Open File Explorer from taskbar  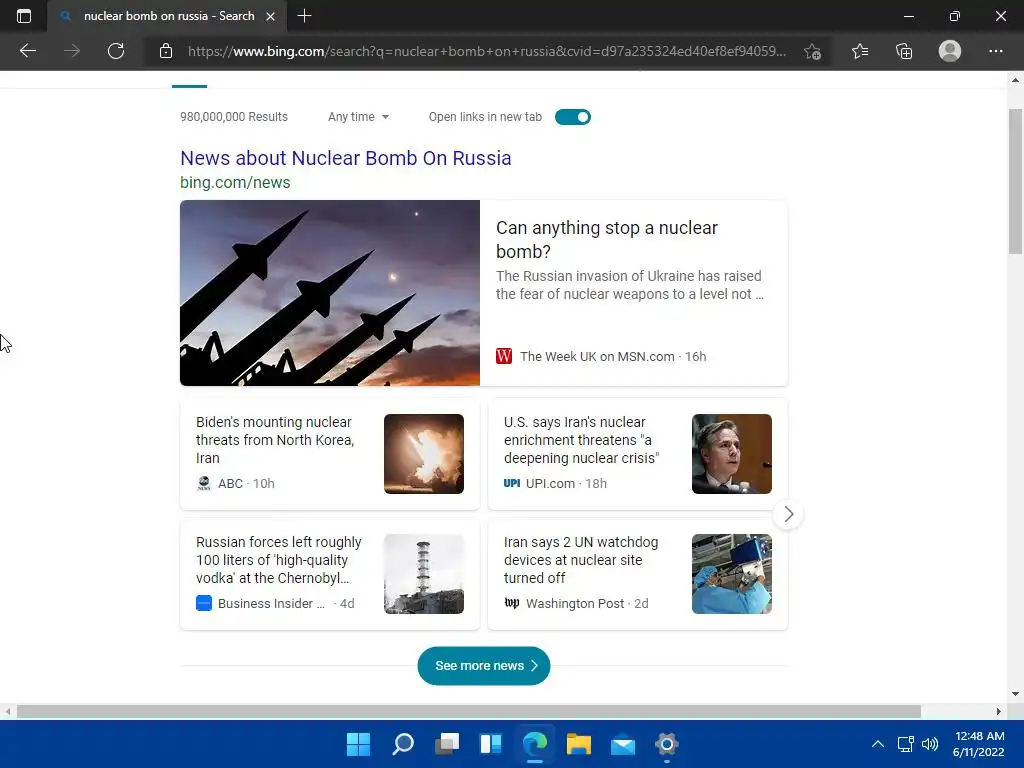click(579, 744)
